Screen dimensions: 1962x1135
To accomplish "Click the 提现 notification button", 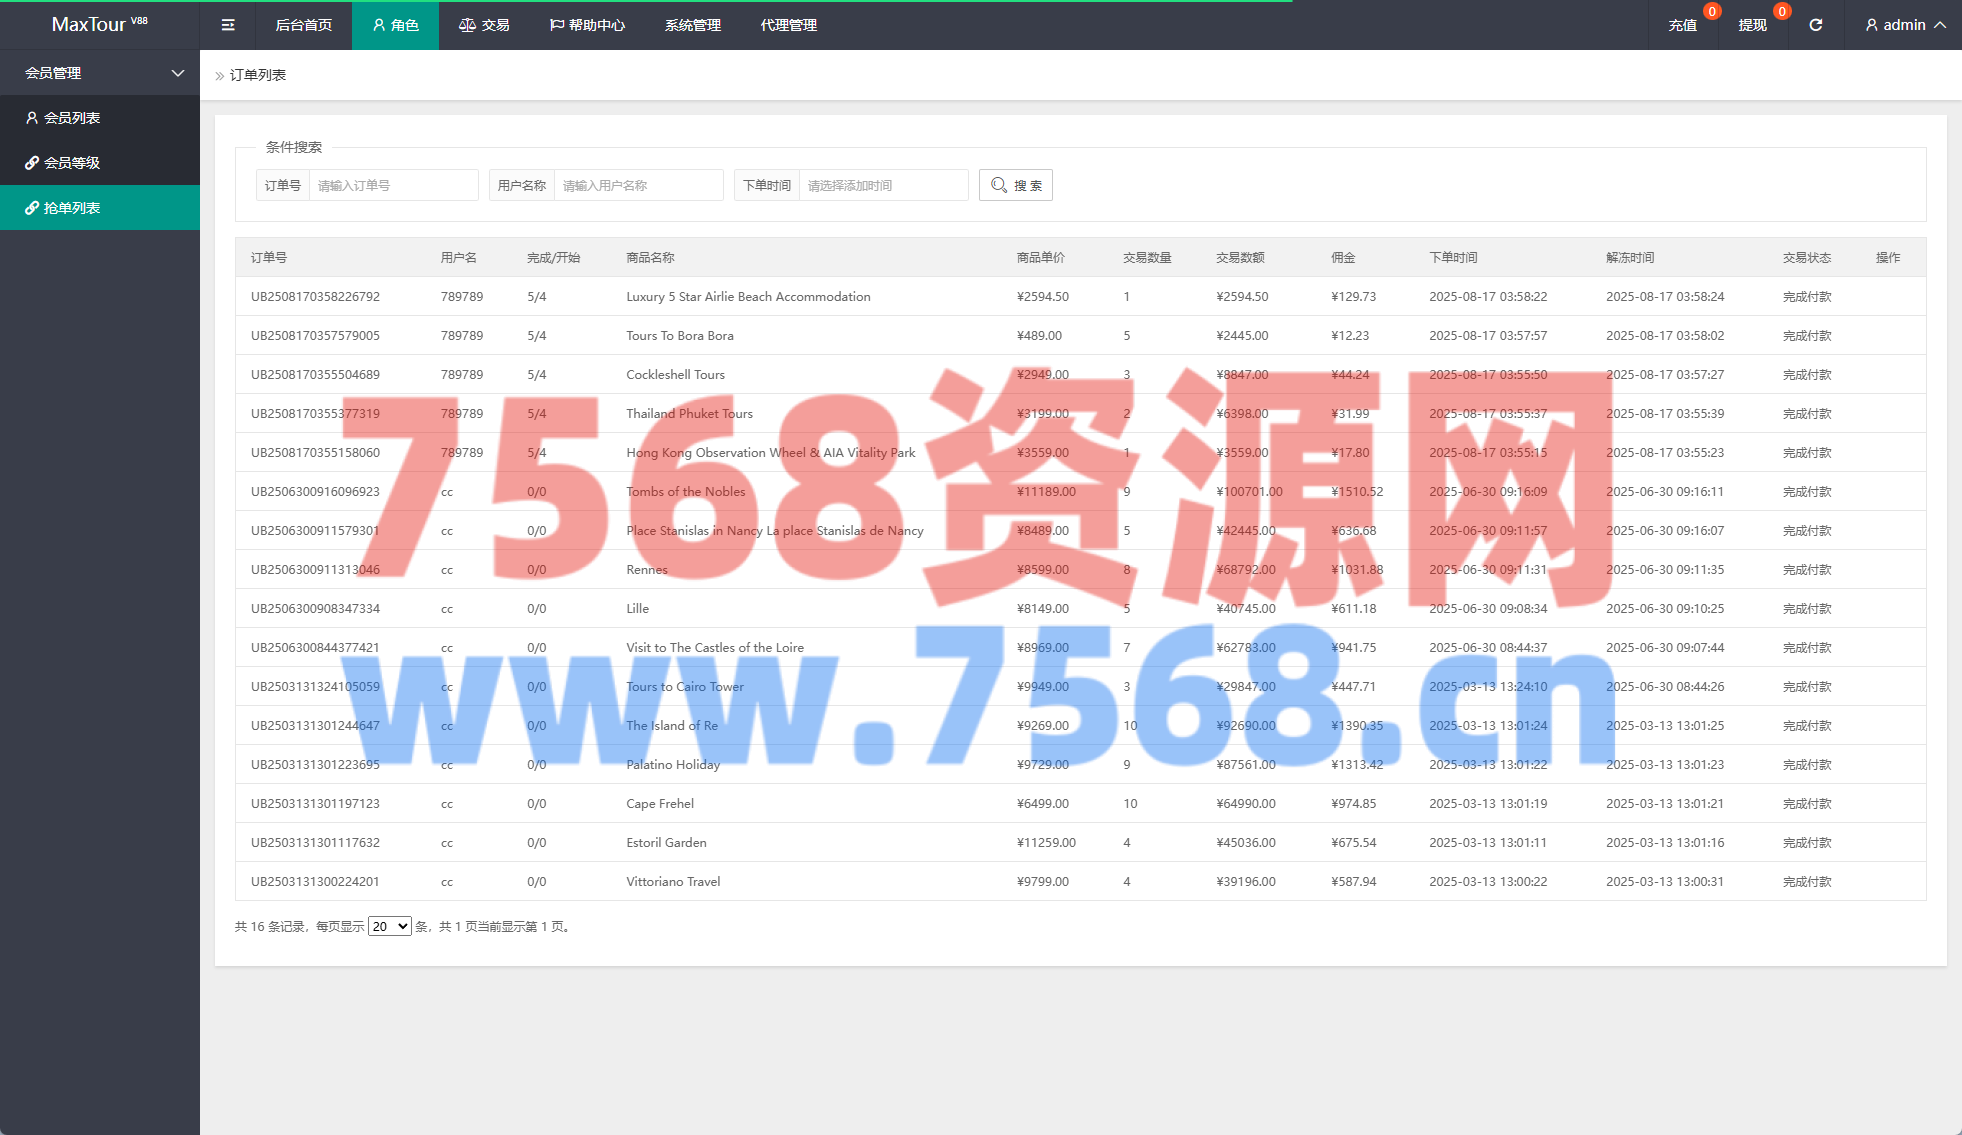I will click(1752, 25).
